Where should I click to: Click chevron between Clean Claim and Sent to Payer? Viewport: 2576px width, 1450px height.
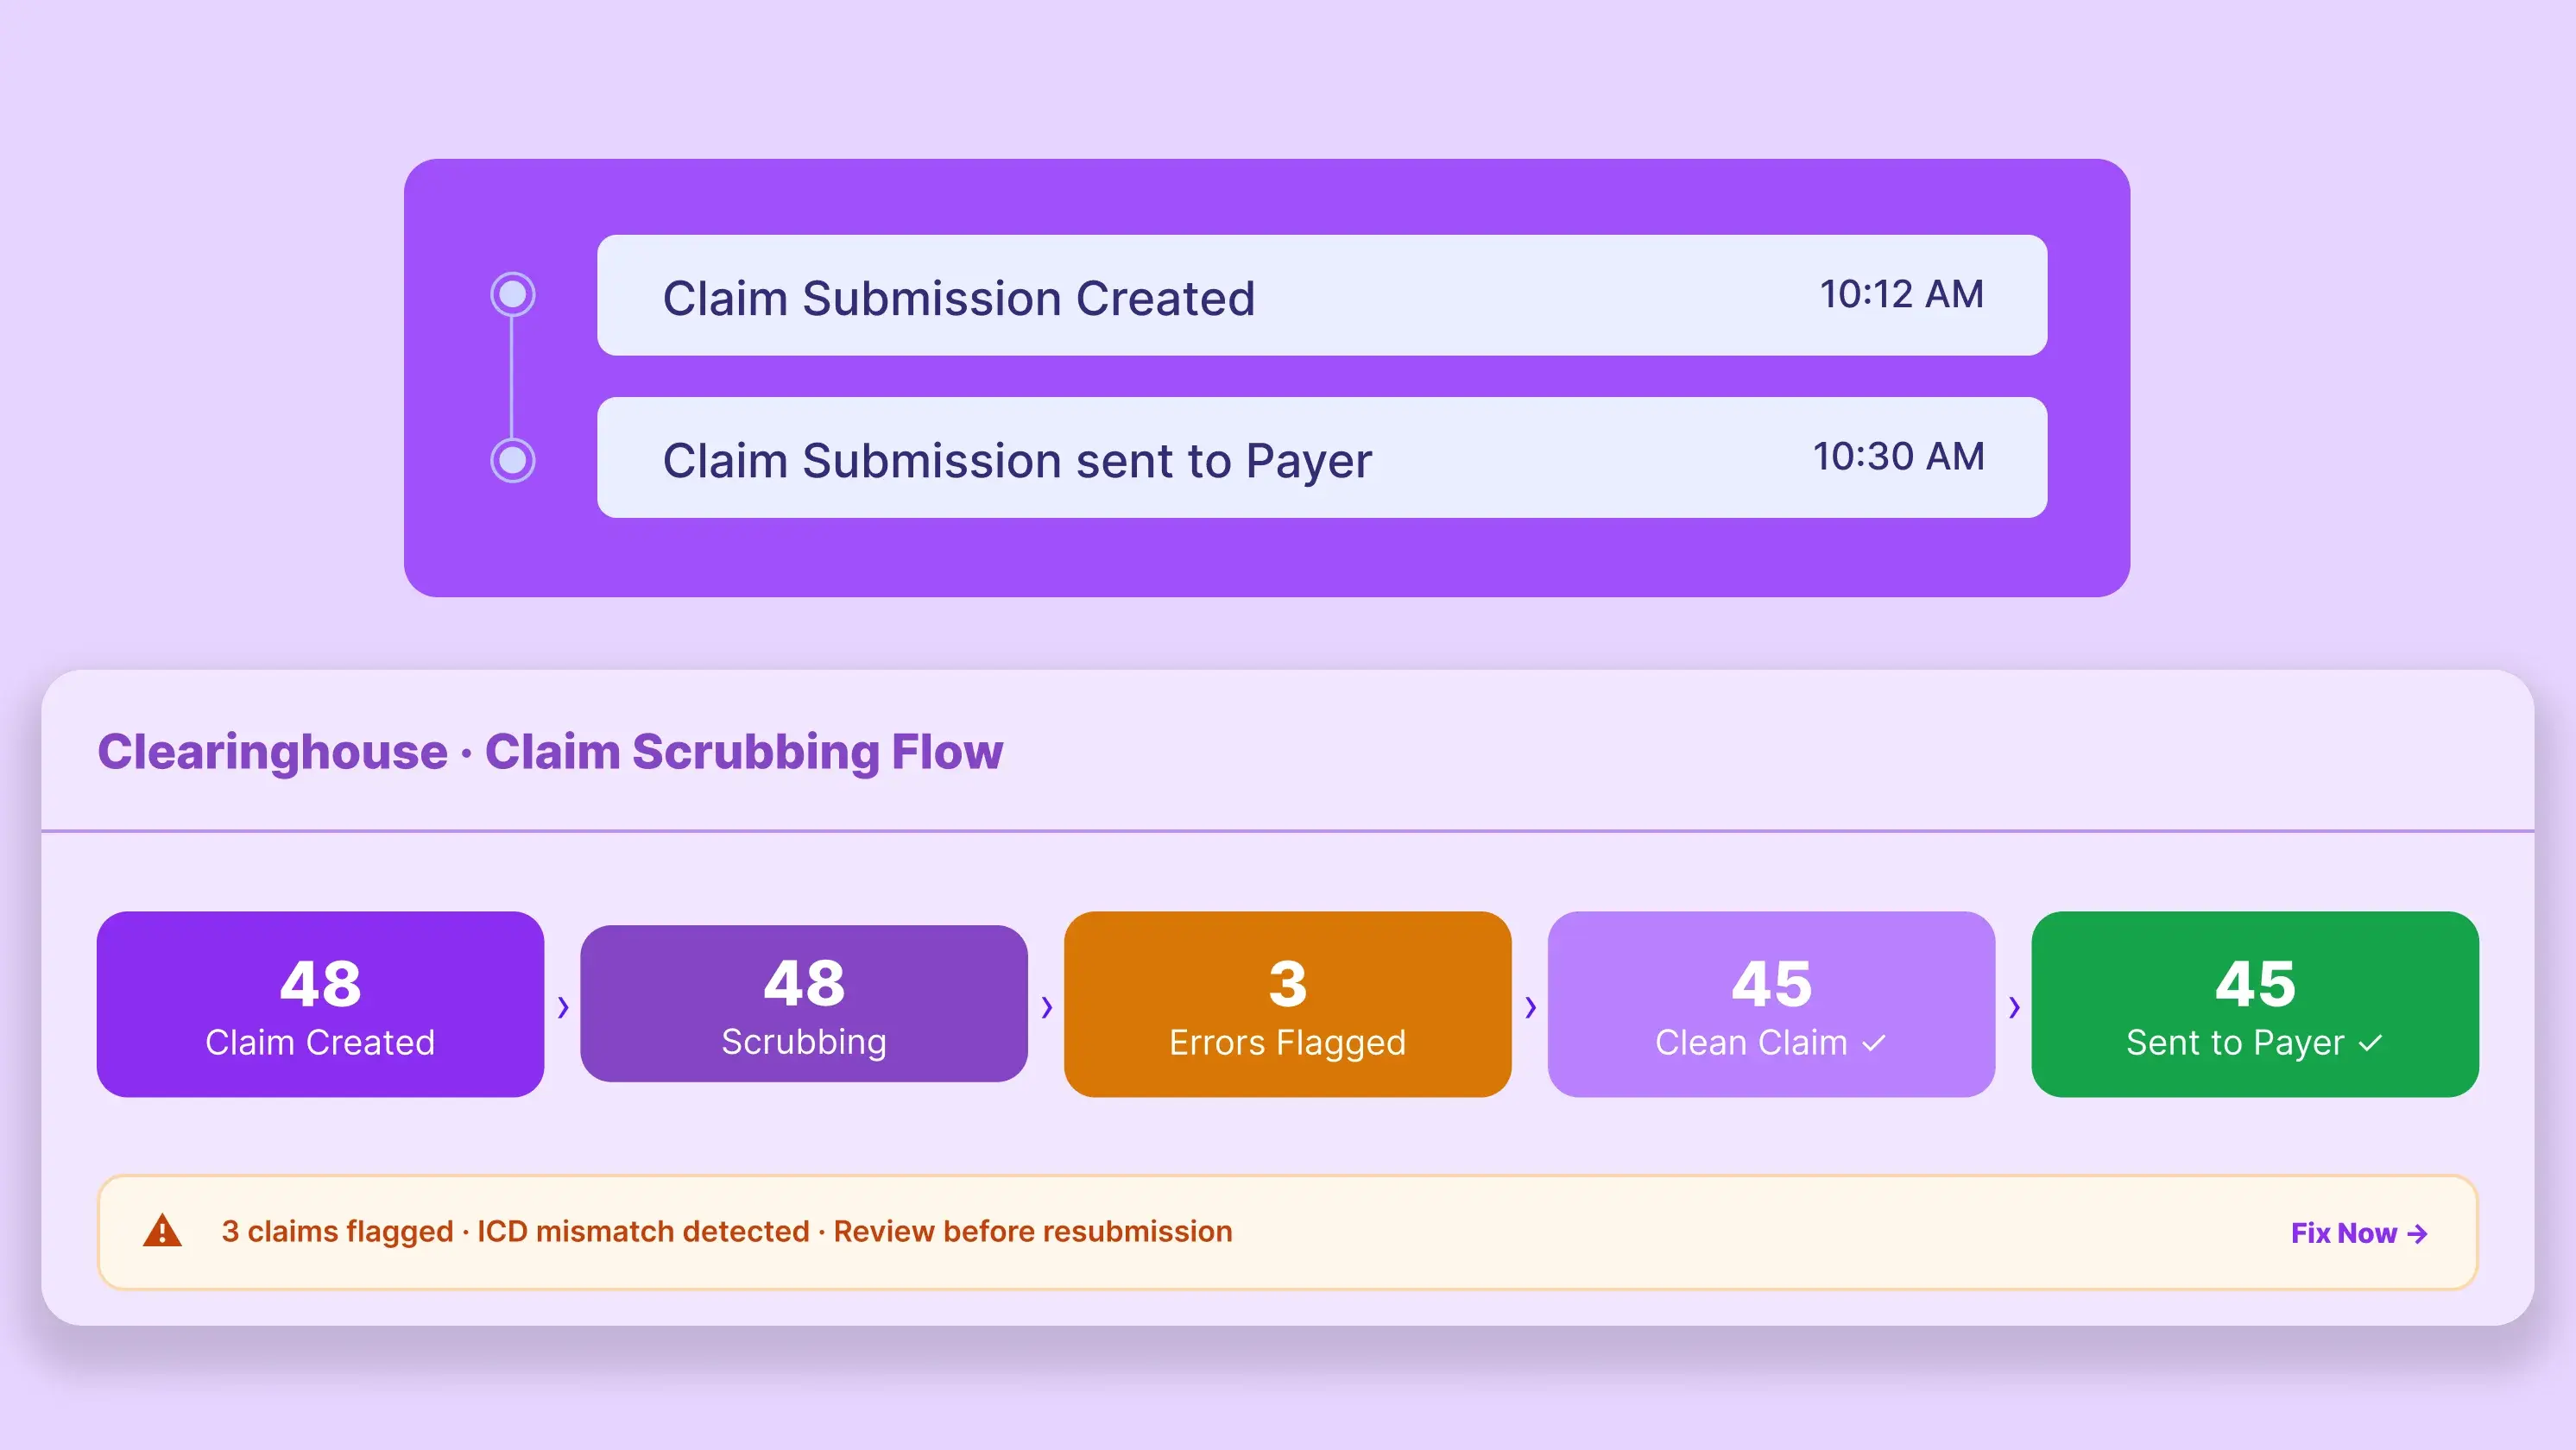(2014, 1006)
